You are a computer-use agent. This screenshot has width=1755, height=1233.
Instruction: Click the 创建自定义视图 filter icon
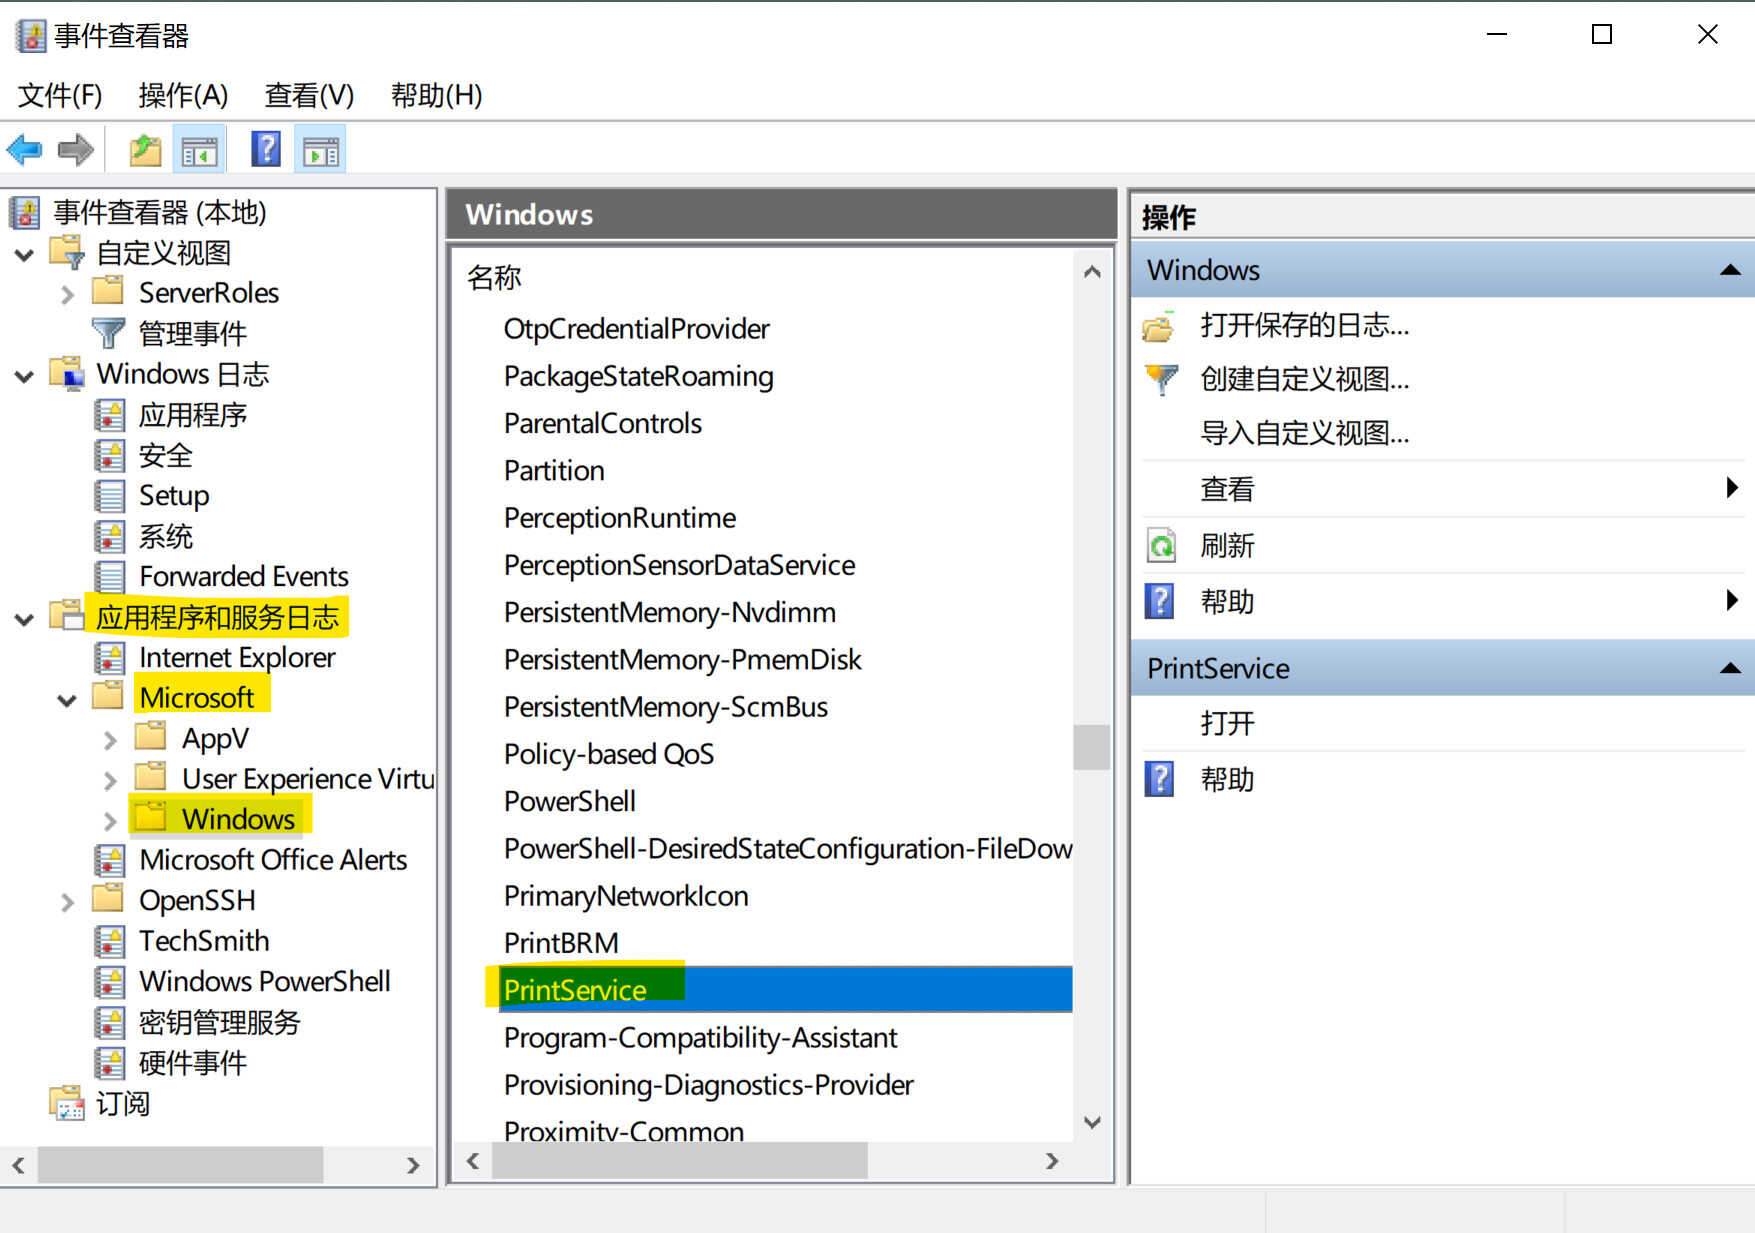(x=1161, y=380)
